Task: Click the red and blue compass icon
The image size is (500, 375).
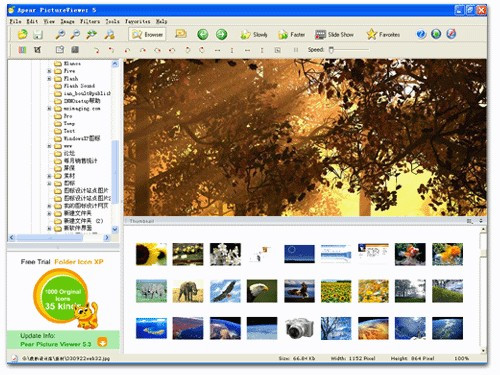Action: pos(451,34)
